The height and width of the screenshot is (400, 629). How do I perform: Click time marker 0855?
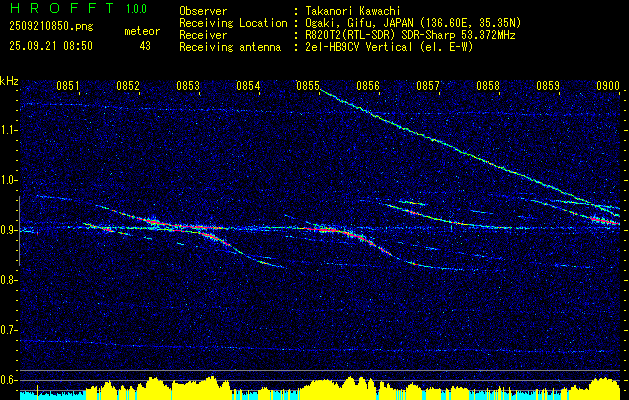tap(308, 86)
